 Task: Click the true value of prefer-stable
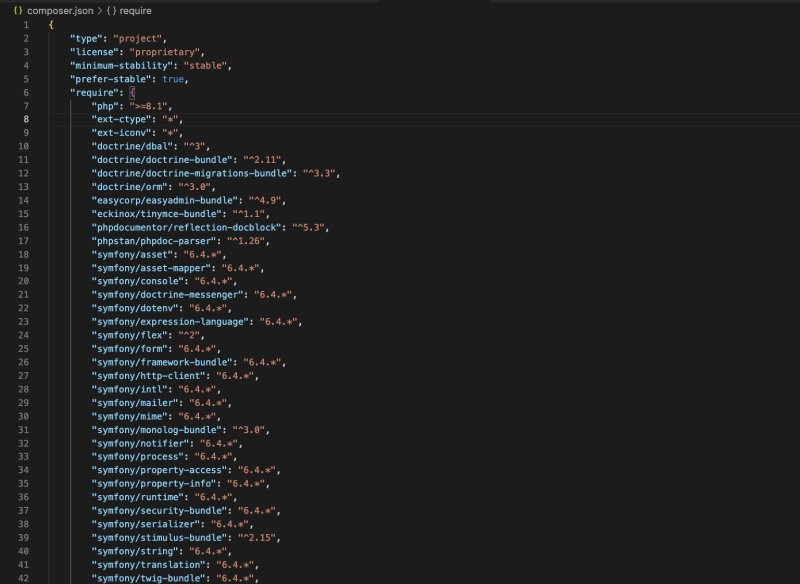tap(173, 79)
